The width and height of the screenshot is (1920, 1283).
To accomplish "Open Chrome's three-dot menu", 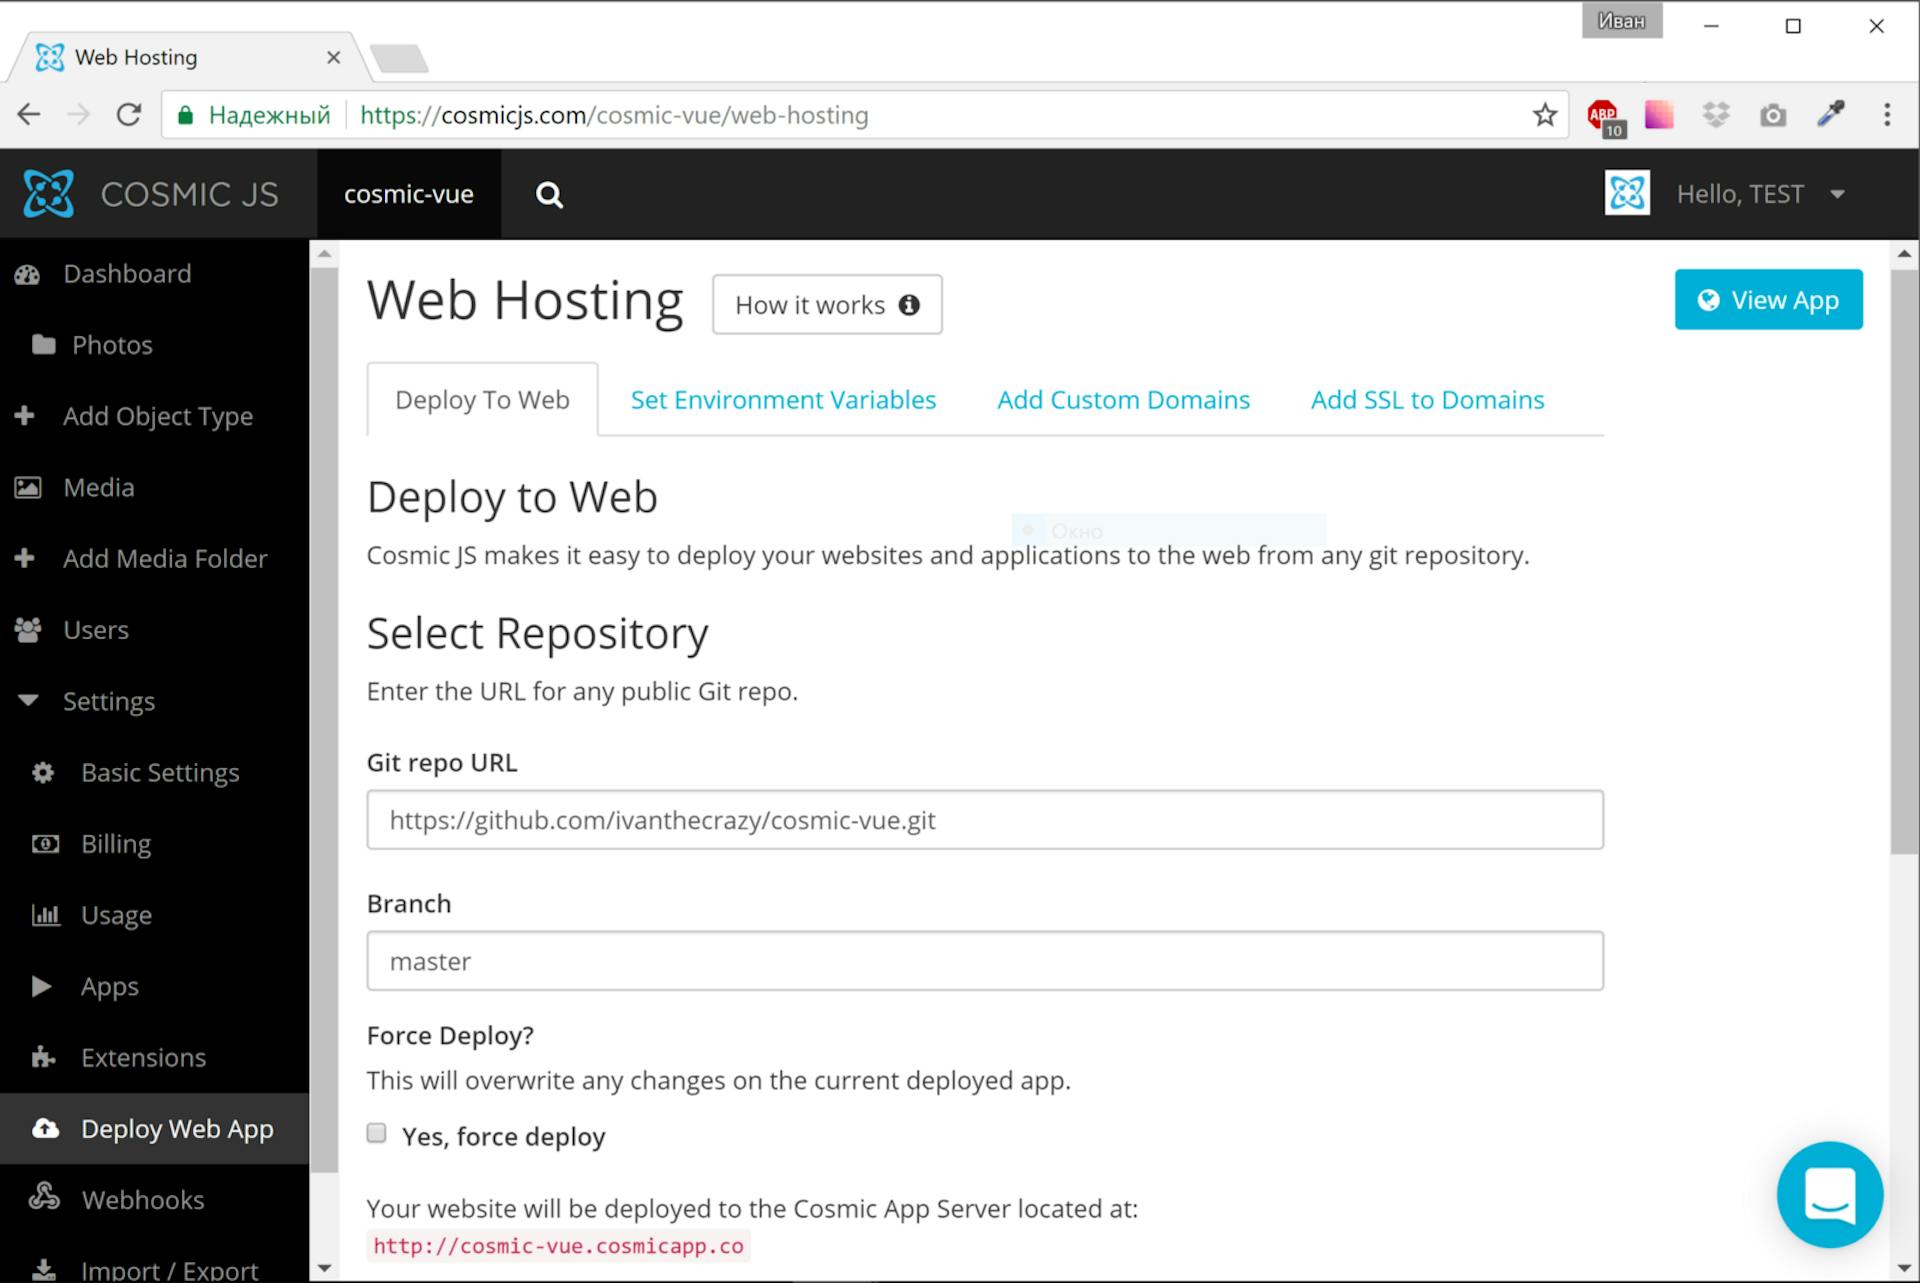I will coord(1884,114).
